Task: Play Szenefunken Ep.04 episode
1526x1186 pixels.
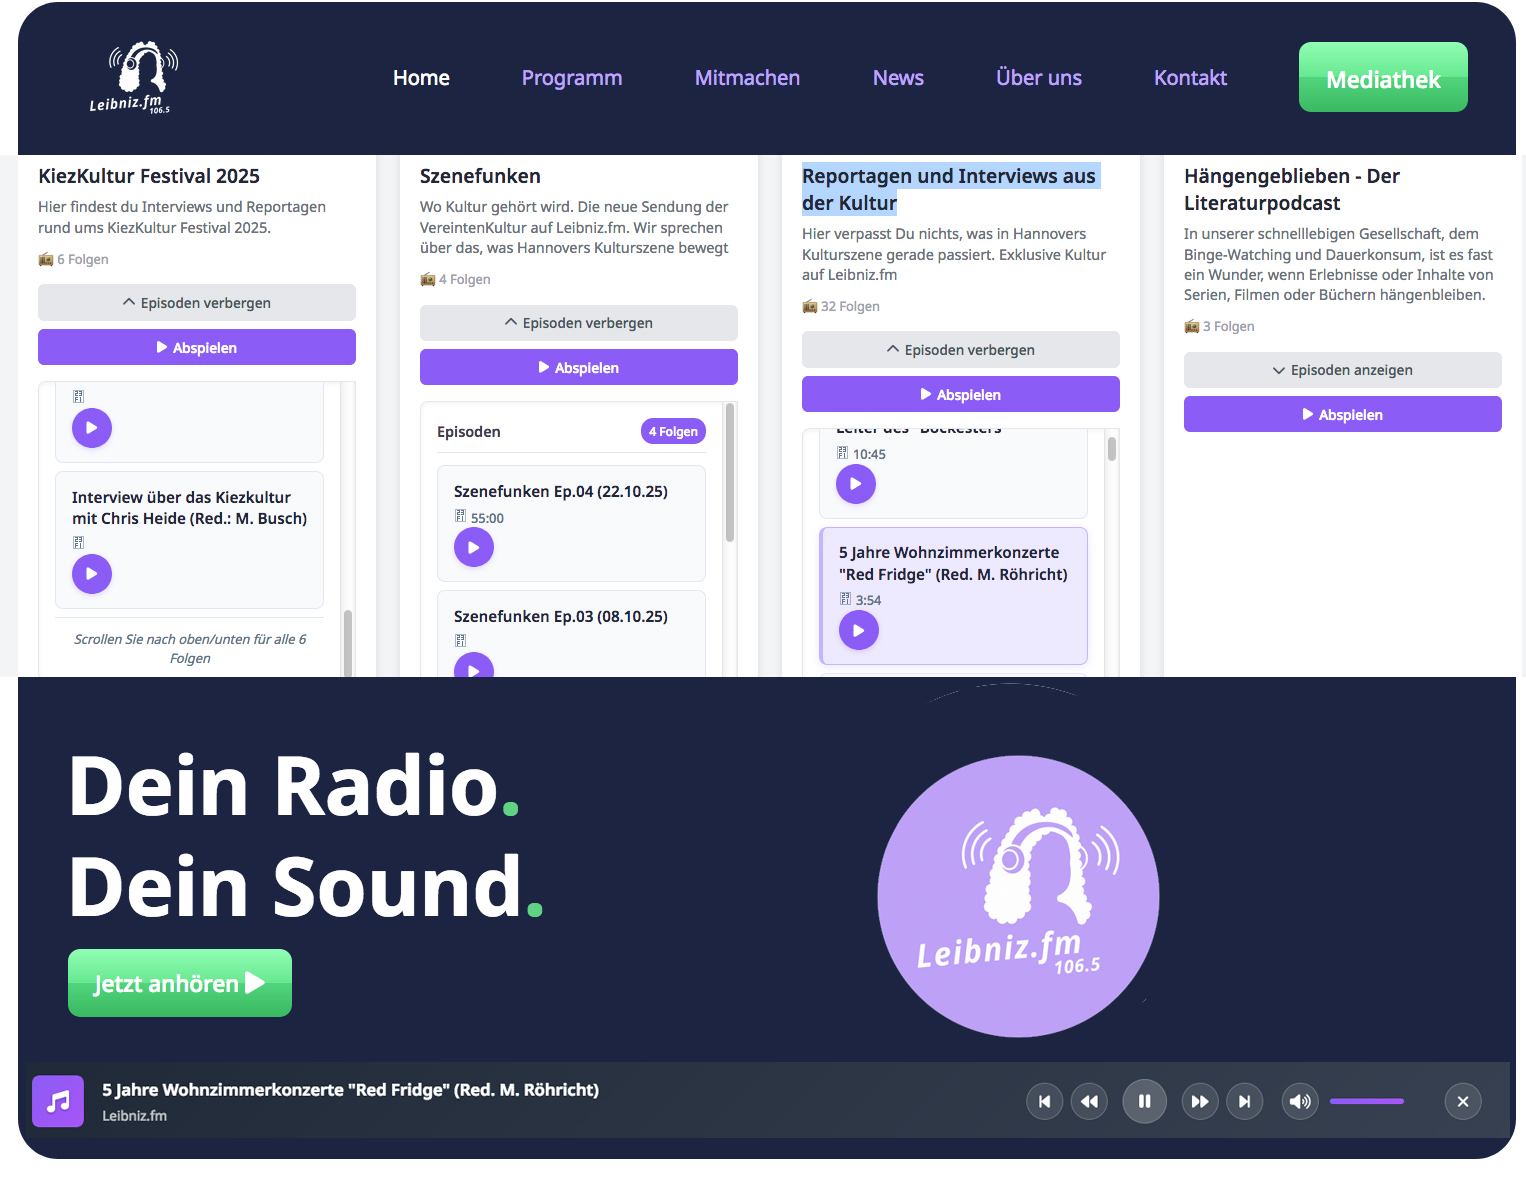Action: click(474, 547)
